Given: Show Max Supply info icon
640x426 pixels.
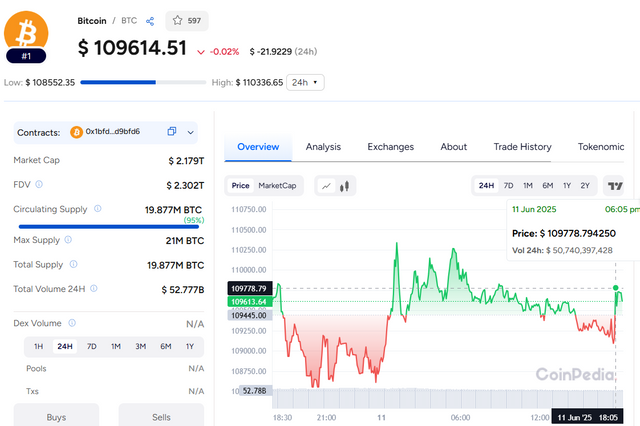Looking at the screenshot, I should tap(68, 240).
